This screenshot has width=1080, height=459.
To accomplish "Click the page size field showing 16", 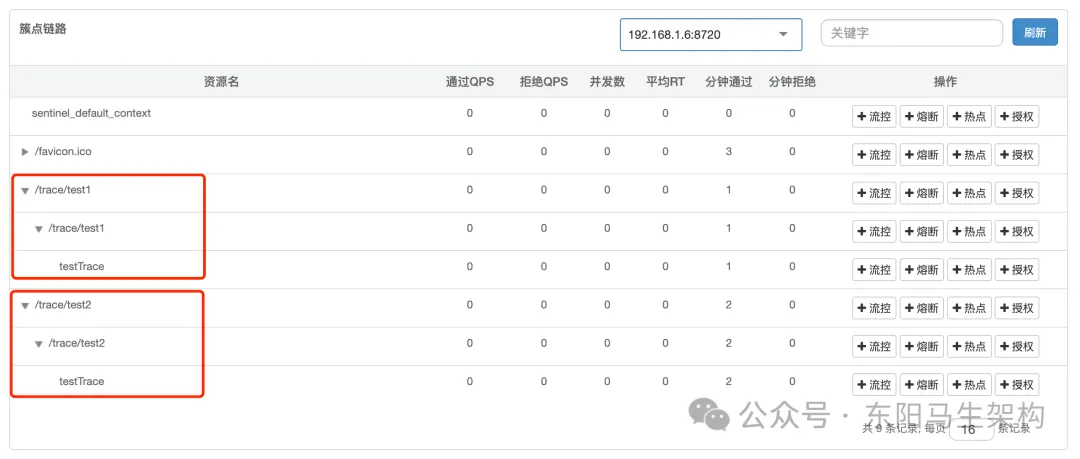I will [x=971, y=429].
